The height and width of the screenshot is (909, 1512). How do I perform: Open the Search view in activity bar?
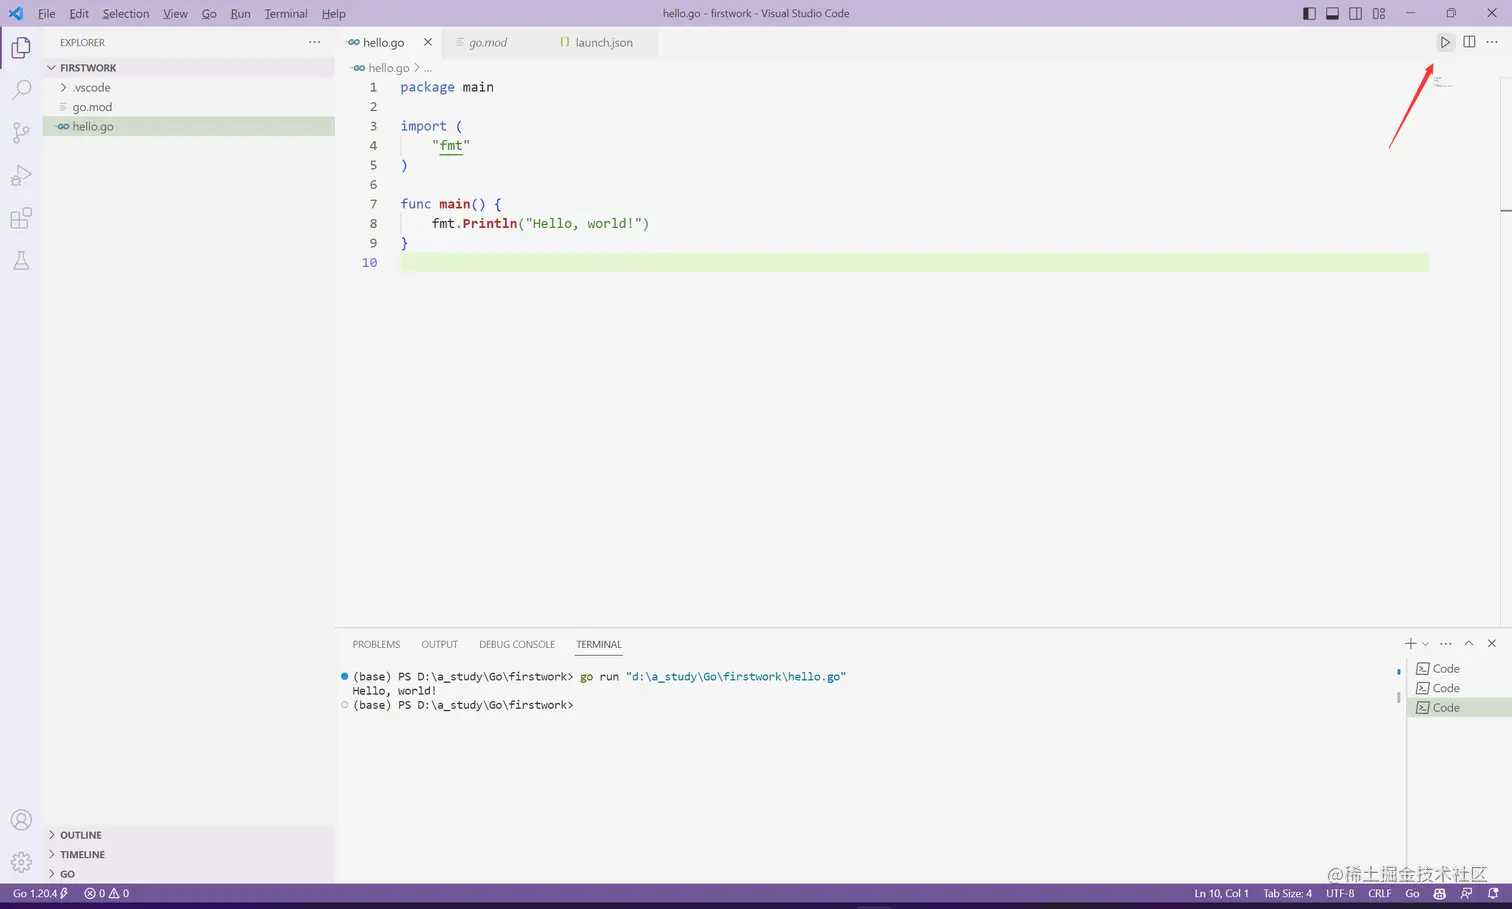(21, 90)
